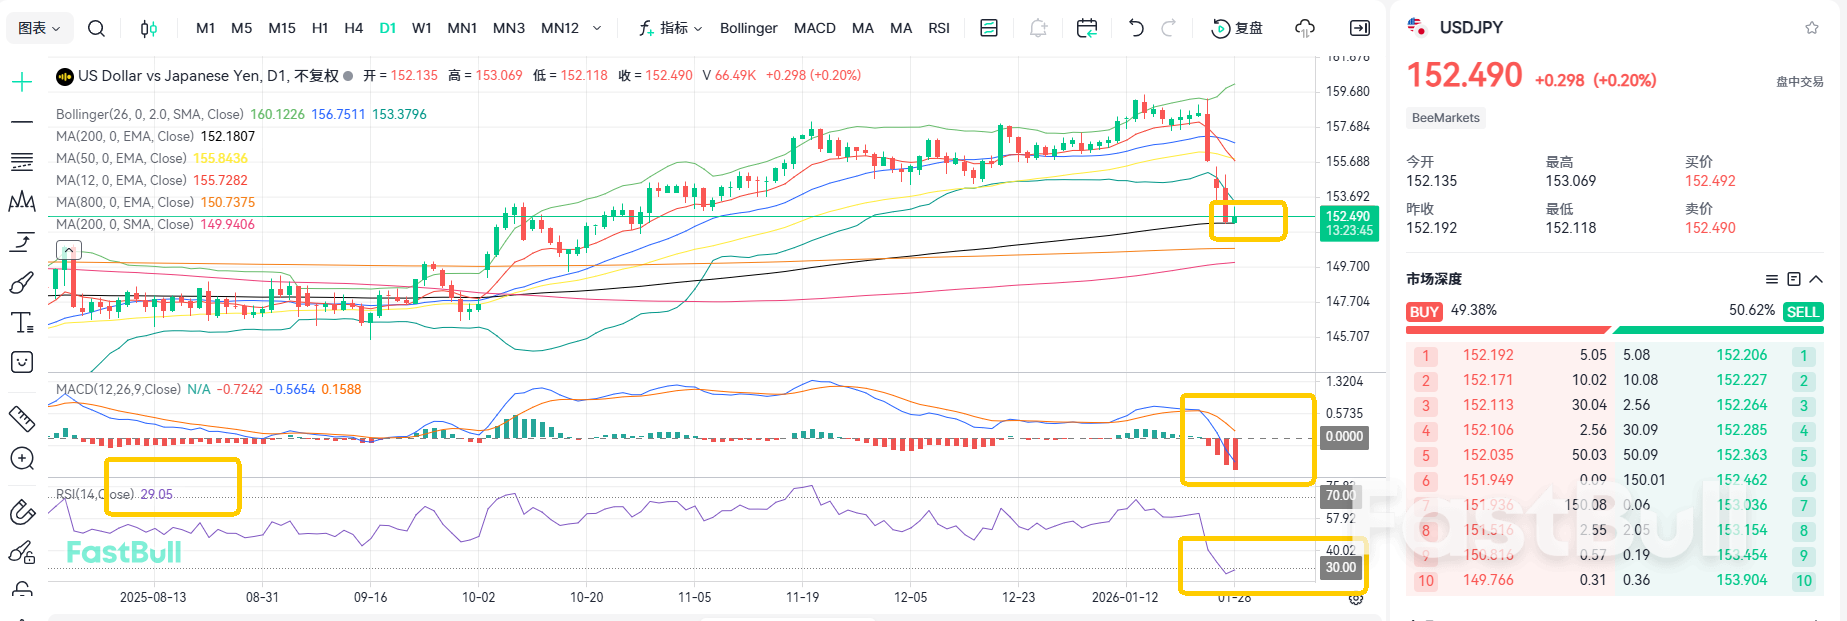This screenshot has height=621, width=1847.
Task: Select the ruler measure tool
Action: [21, 418]
